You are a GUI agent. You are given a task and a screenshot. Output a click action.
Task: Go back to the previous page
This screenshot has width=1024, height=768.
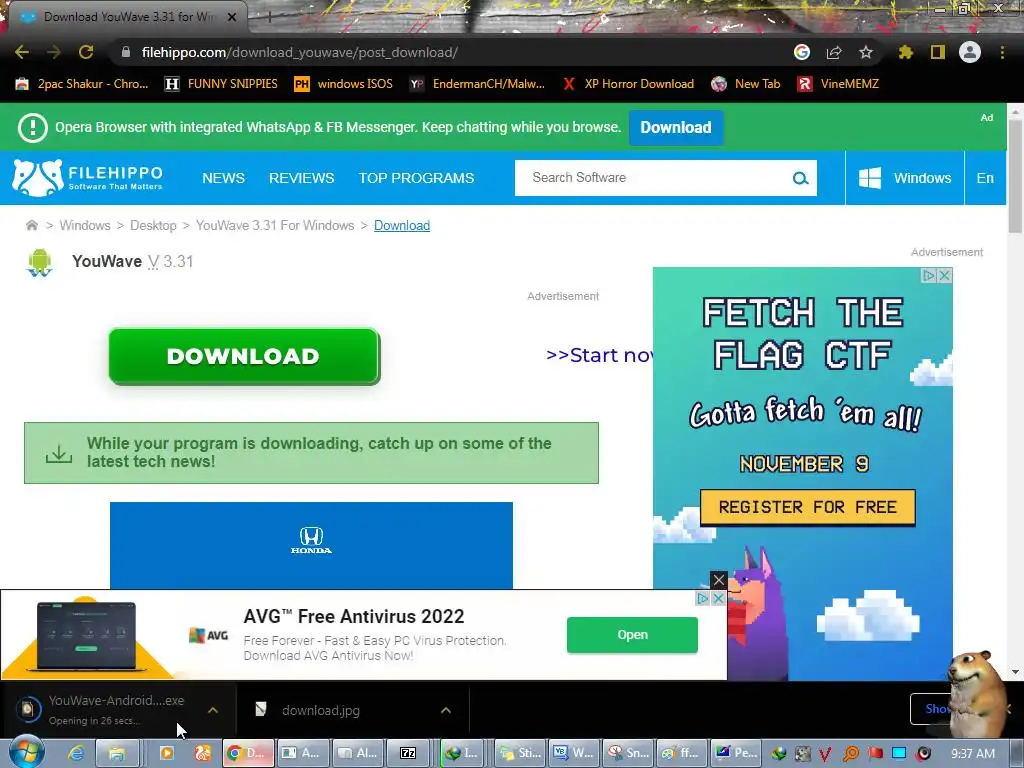click(x=22, y=52)
